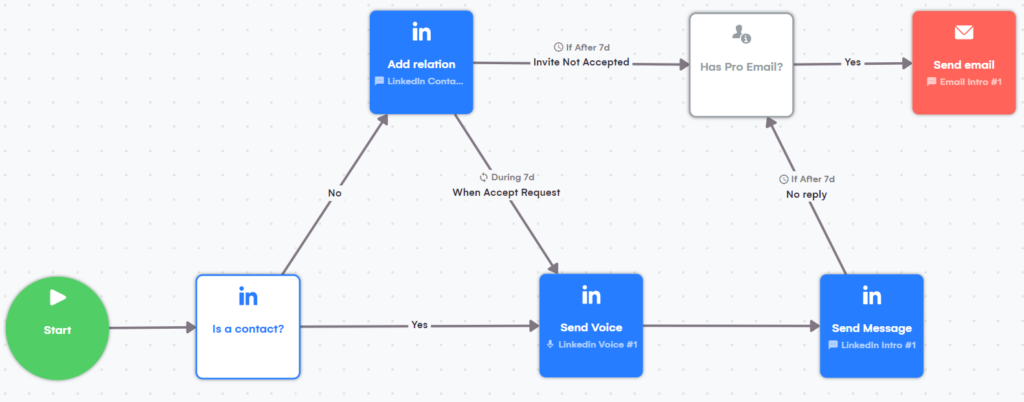Click the refresh icon beside During 7d
The image size is (1024, 402).
coord(484,177)
